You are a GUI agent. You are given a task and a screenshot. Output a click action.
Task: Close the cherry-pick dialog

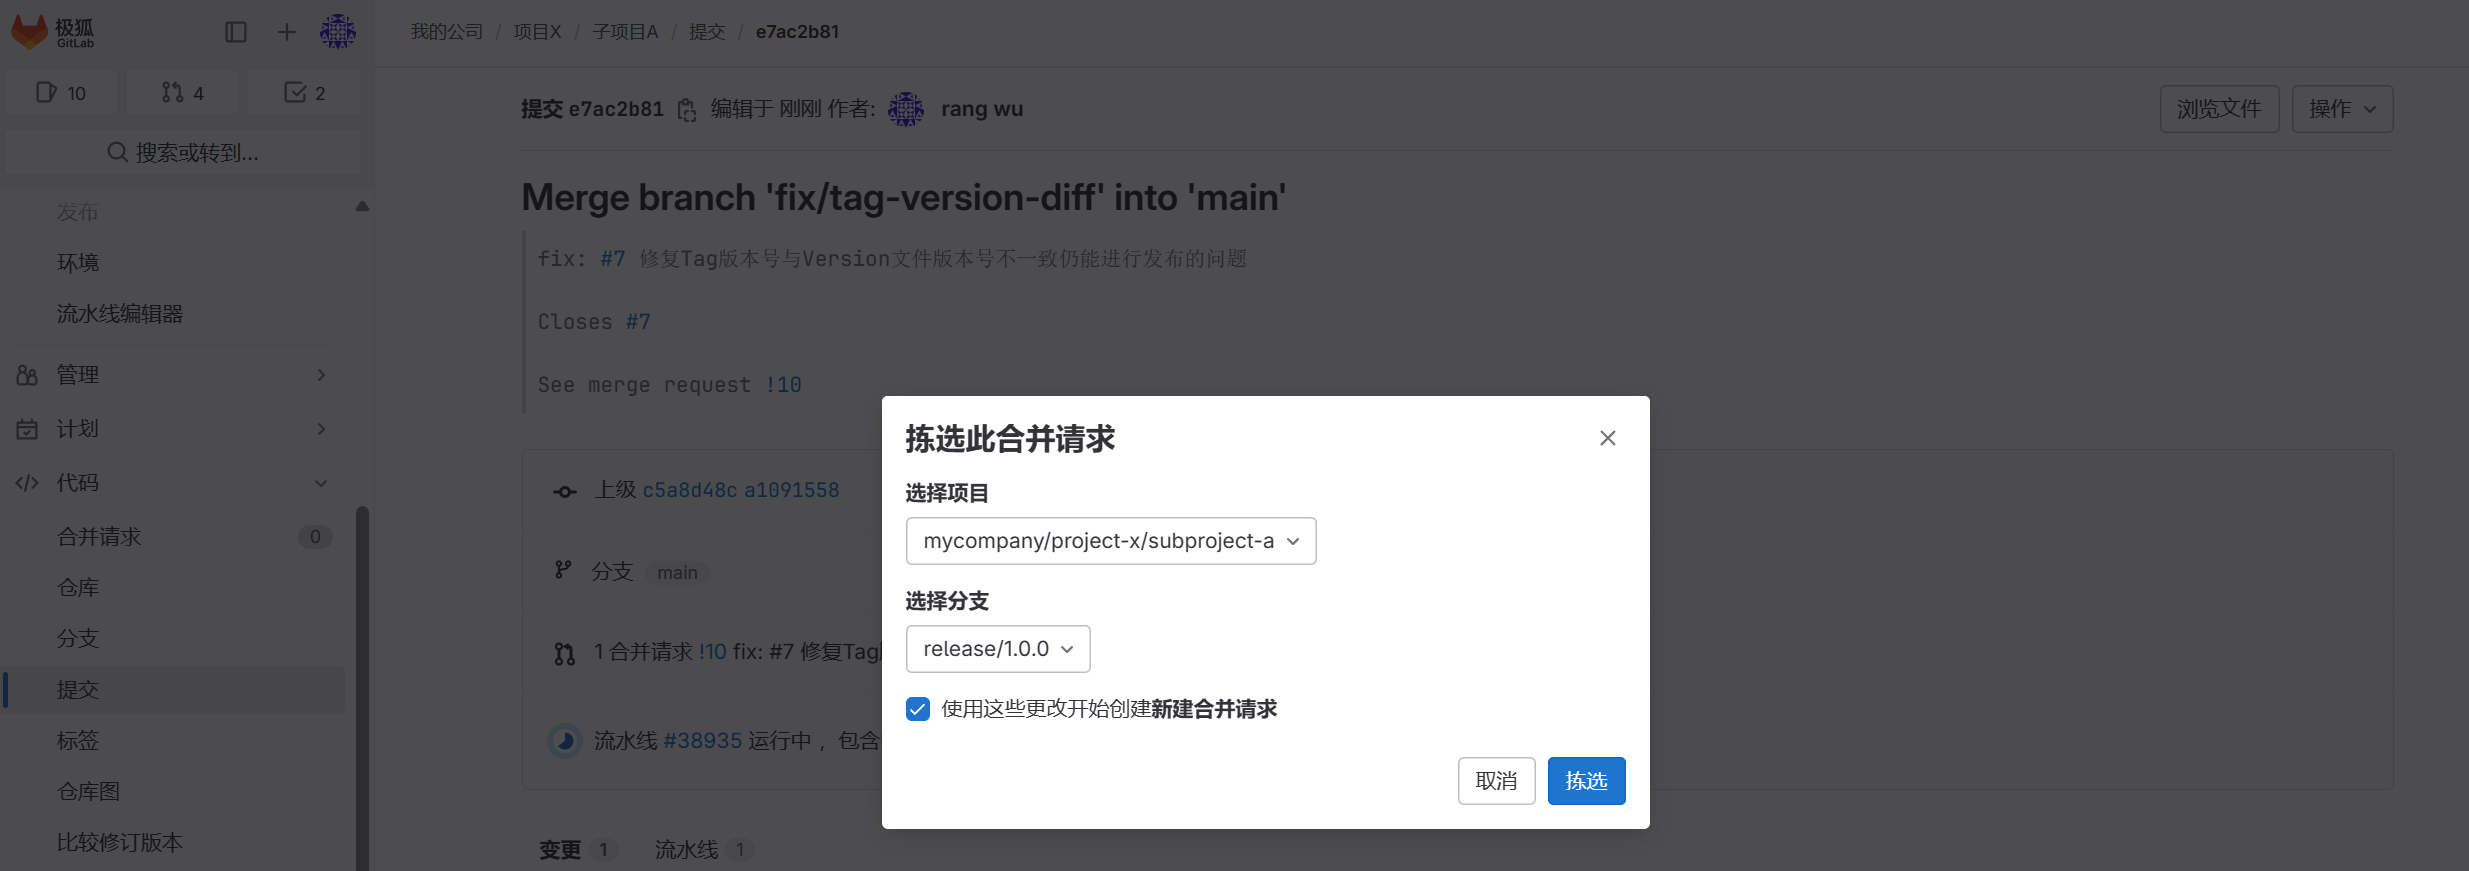(x=1607, y=438)
